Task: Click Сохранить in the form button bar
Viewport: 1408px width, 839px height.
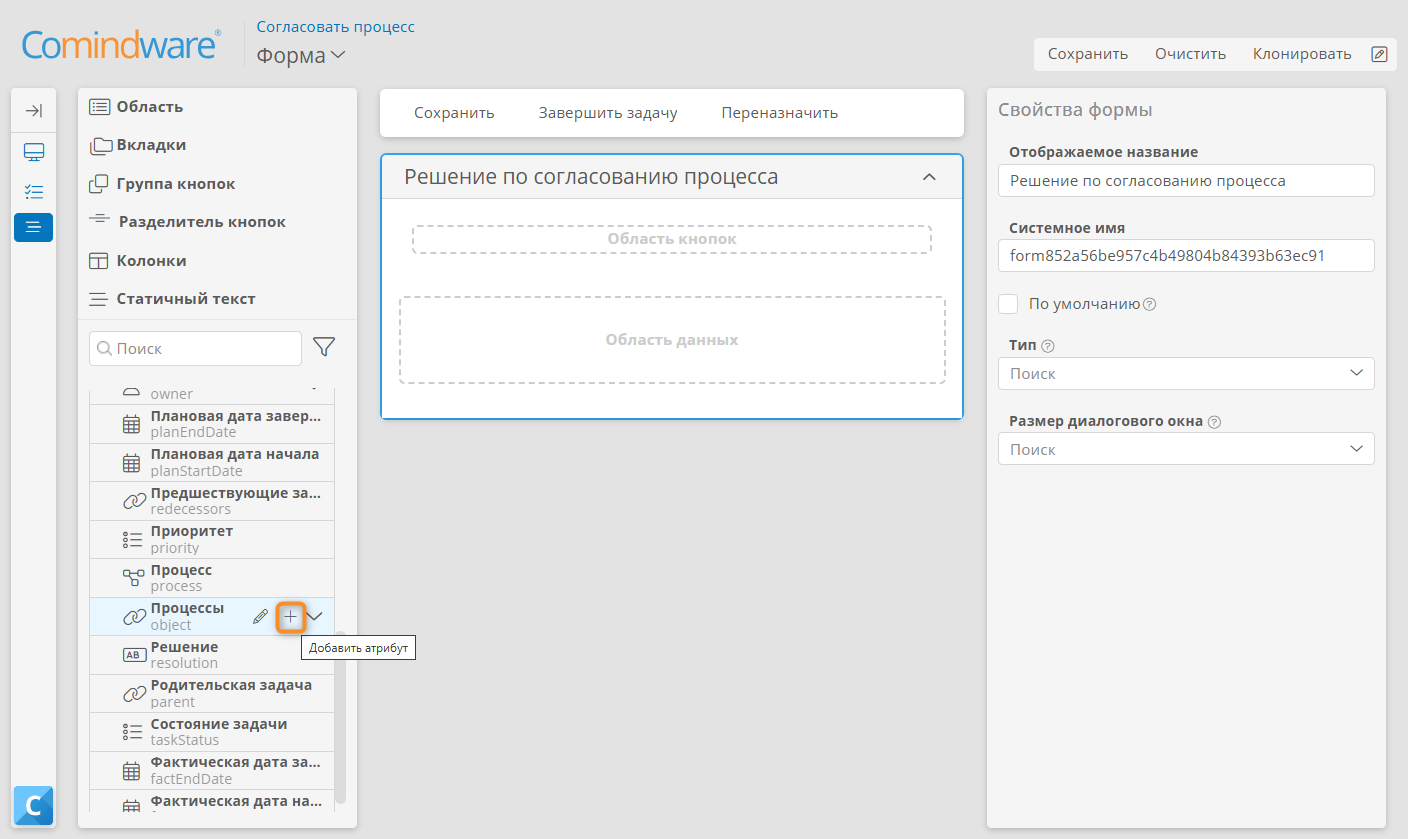Action: tap(454, 113)
